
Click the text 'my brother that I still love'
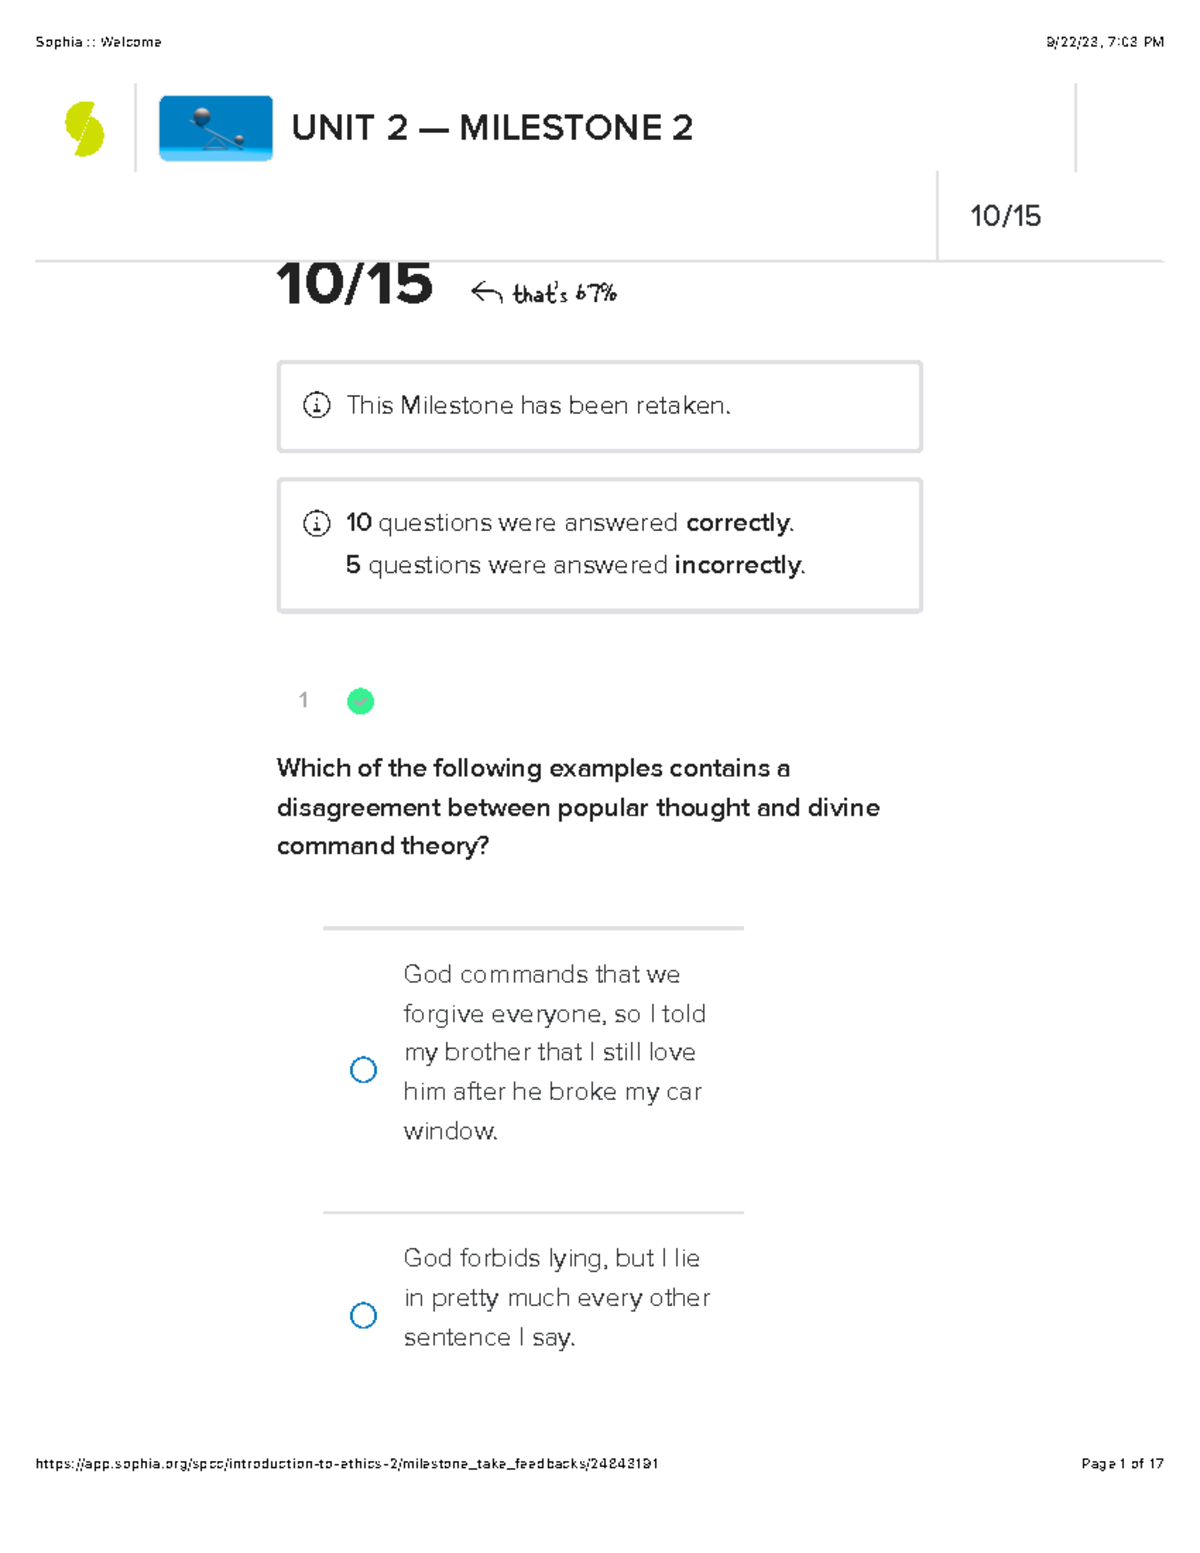coord(550,1052)
